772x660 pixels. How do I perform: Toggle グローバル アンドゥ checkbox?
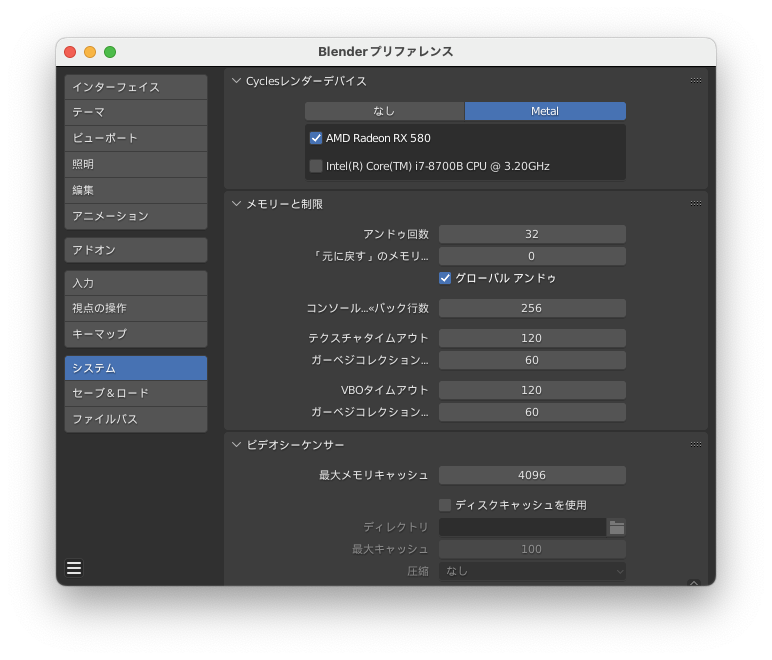[x=445, y=278]
